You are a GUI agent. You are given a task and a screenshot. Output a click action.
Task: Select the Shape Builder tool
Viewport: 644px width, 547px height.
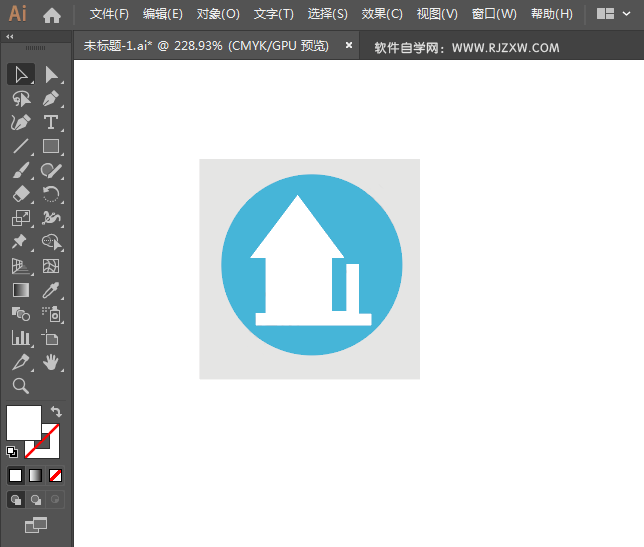click(51, 242)
